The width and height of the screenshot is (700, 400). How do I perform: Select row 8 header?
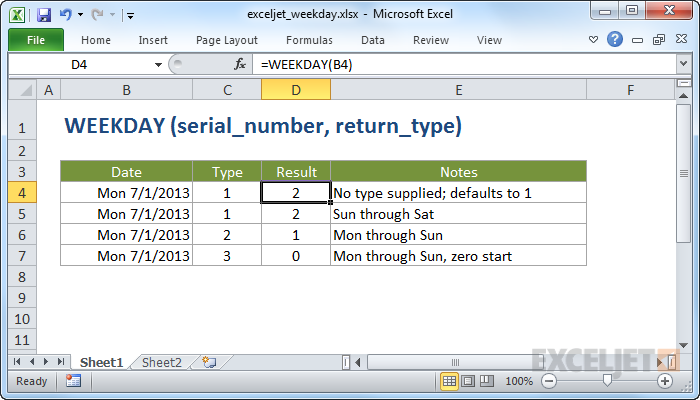pyautogui.click(x=22, y=277)
